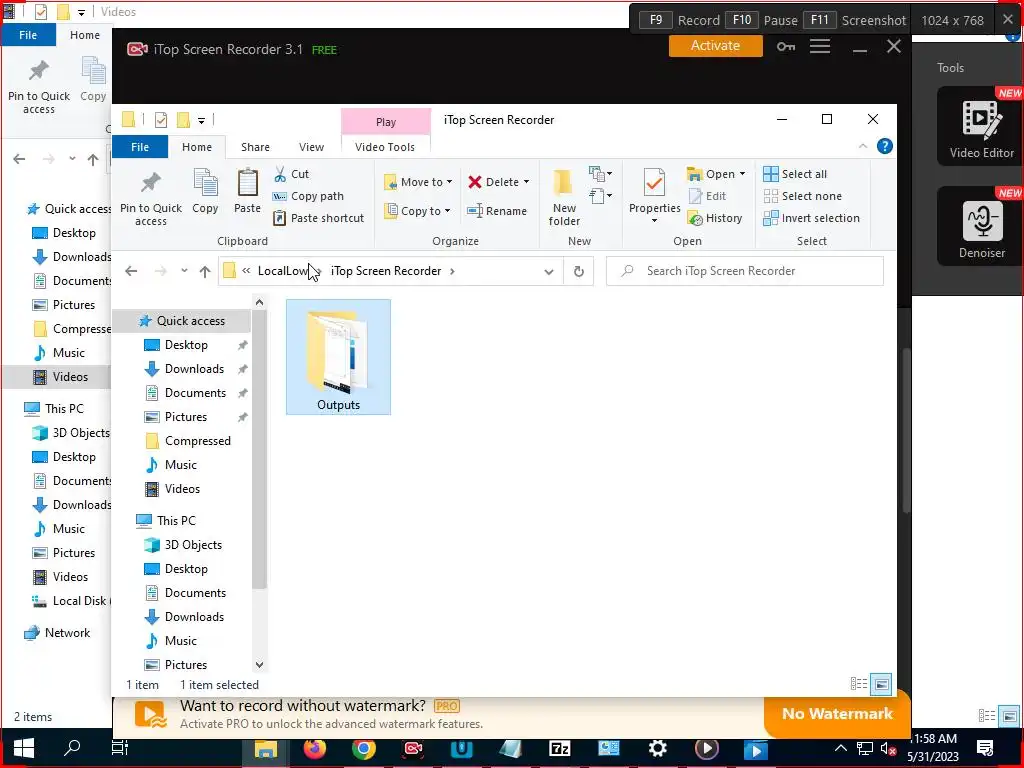Open the Denoiser tool in iTop
Screen dimensions: 1024x768
(x=981, y=227)
